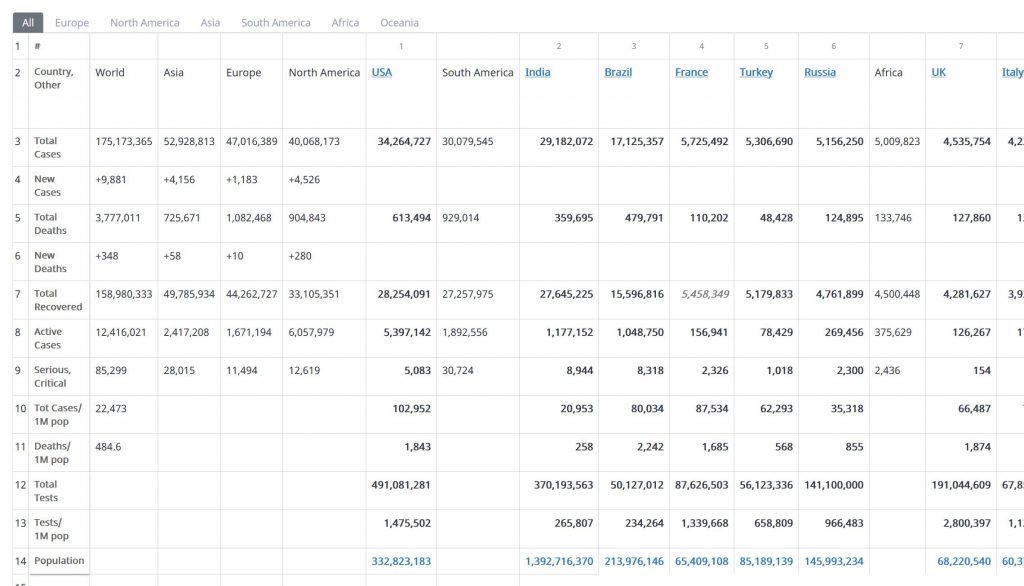Select USA total tests cell 491,081,281
The image size is (1024, 586).
point(401,485)
